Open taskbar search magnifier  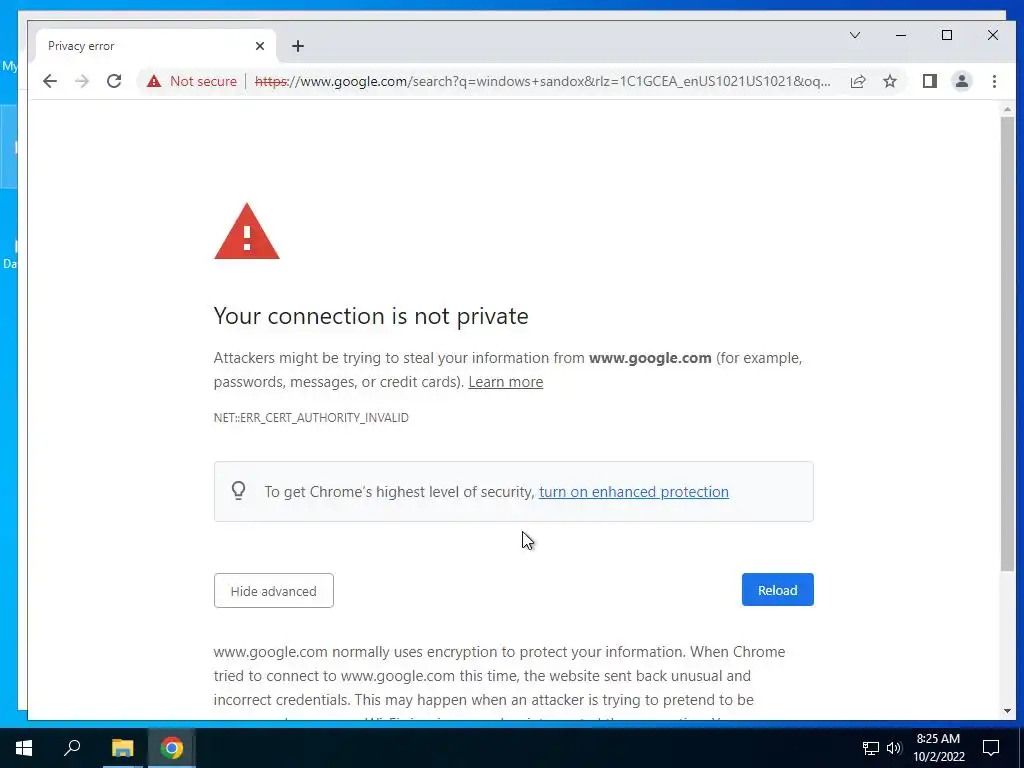pos(72,747)
